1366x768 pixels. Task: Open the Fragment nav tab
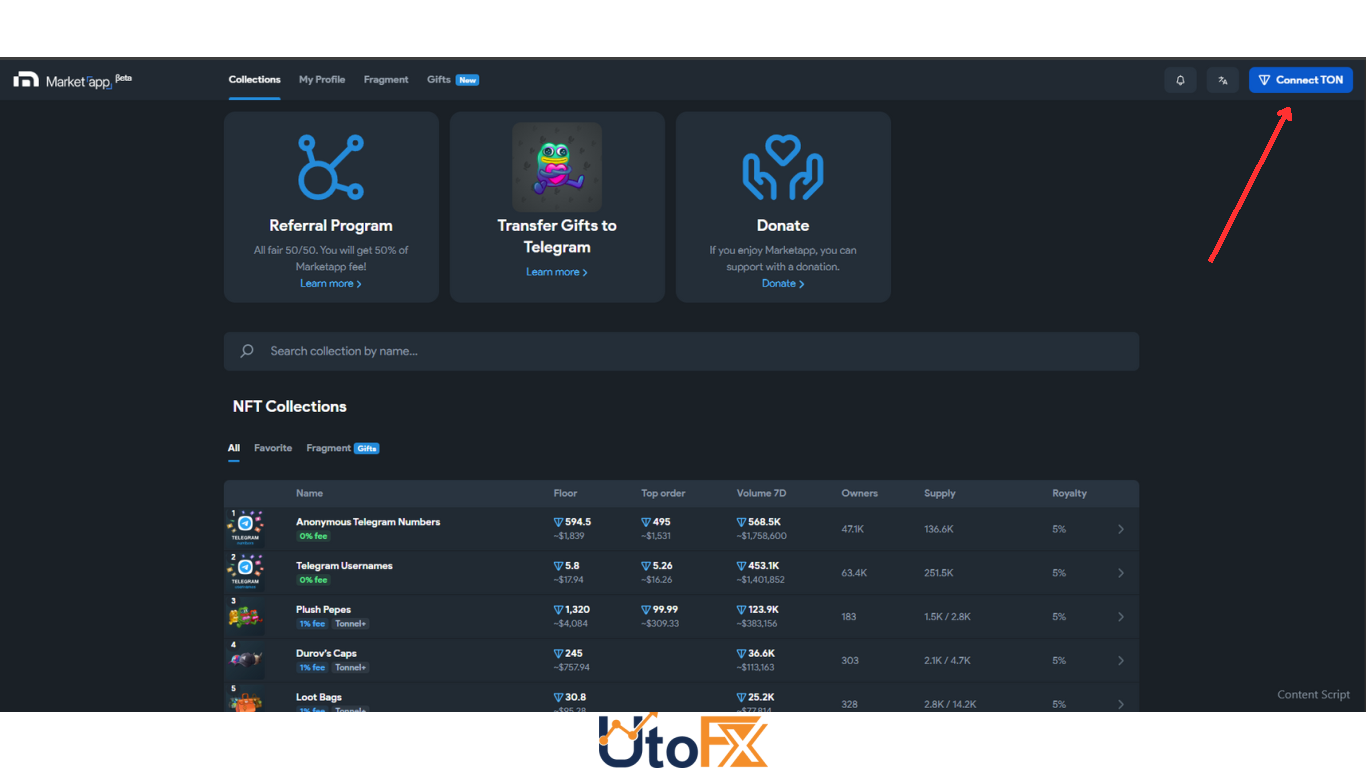386,80
